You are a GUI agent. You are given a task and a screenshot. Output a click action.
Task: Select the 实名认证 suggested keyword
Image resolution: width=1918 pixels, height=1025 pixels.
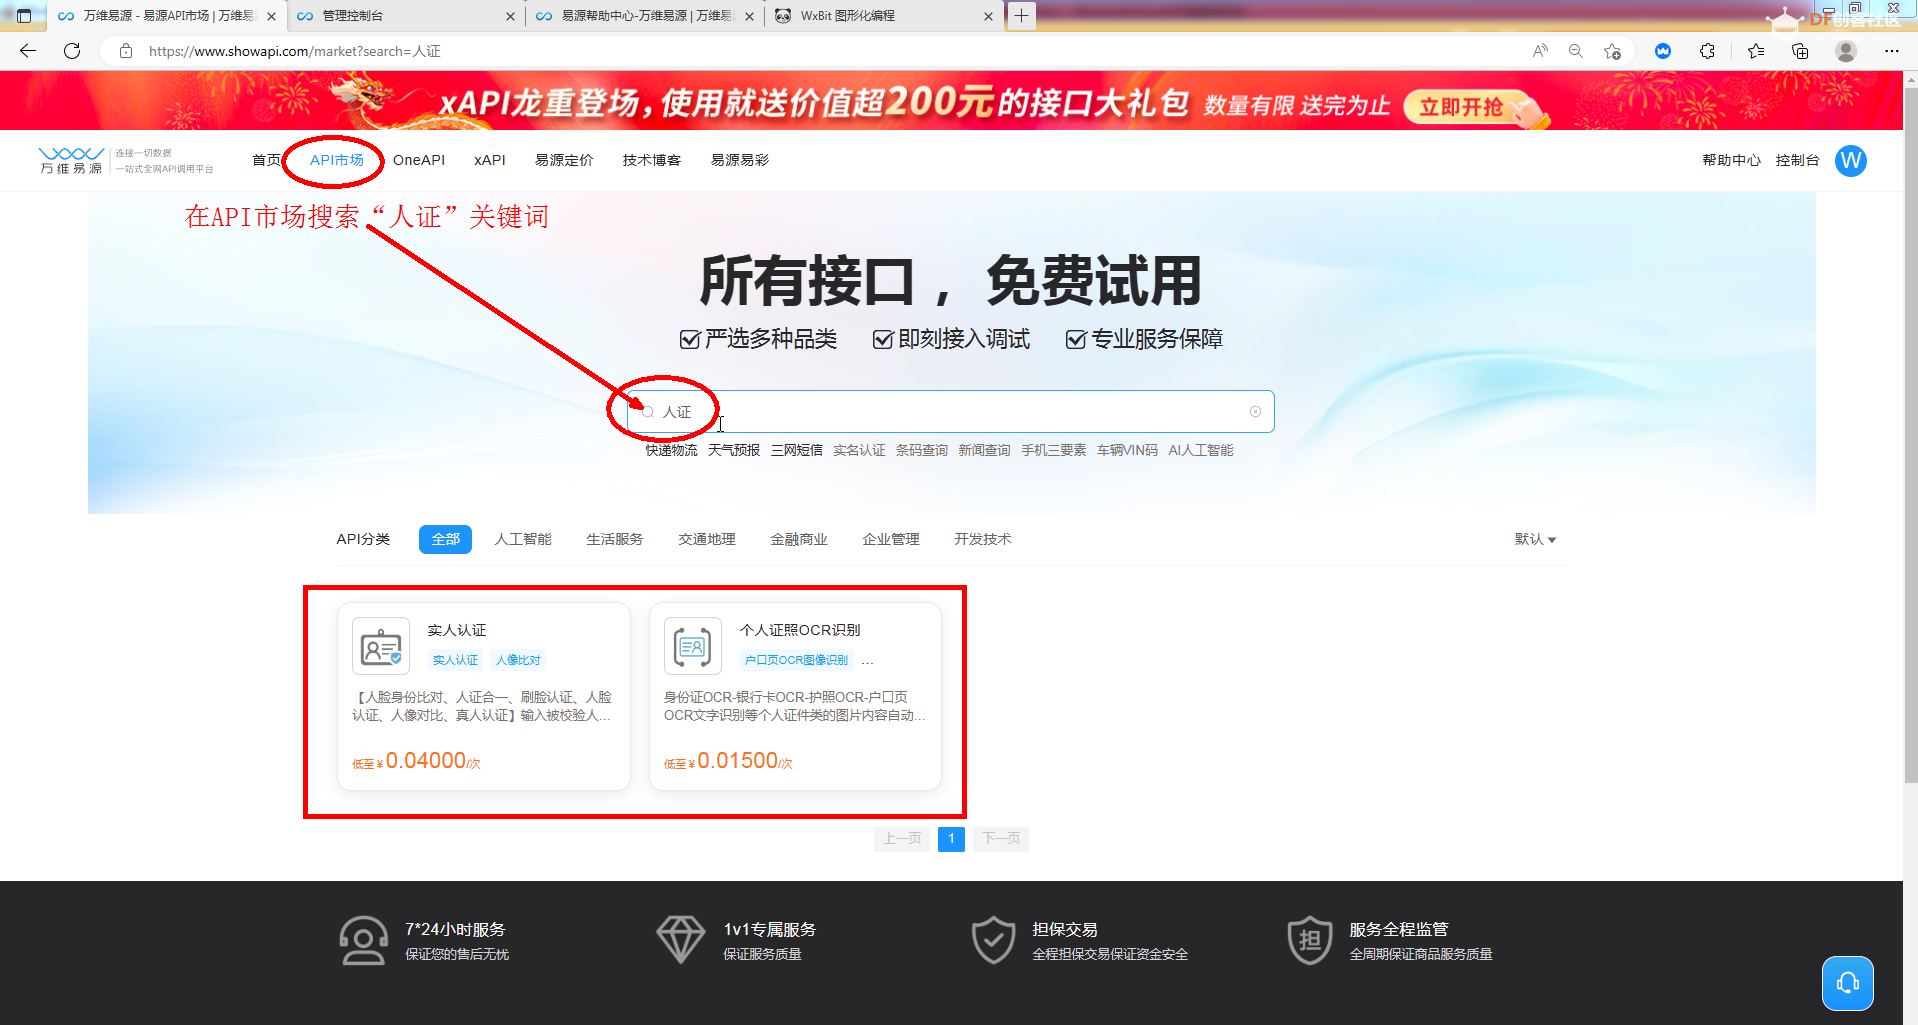click(x=859, y=450)
